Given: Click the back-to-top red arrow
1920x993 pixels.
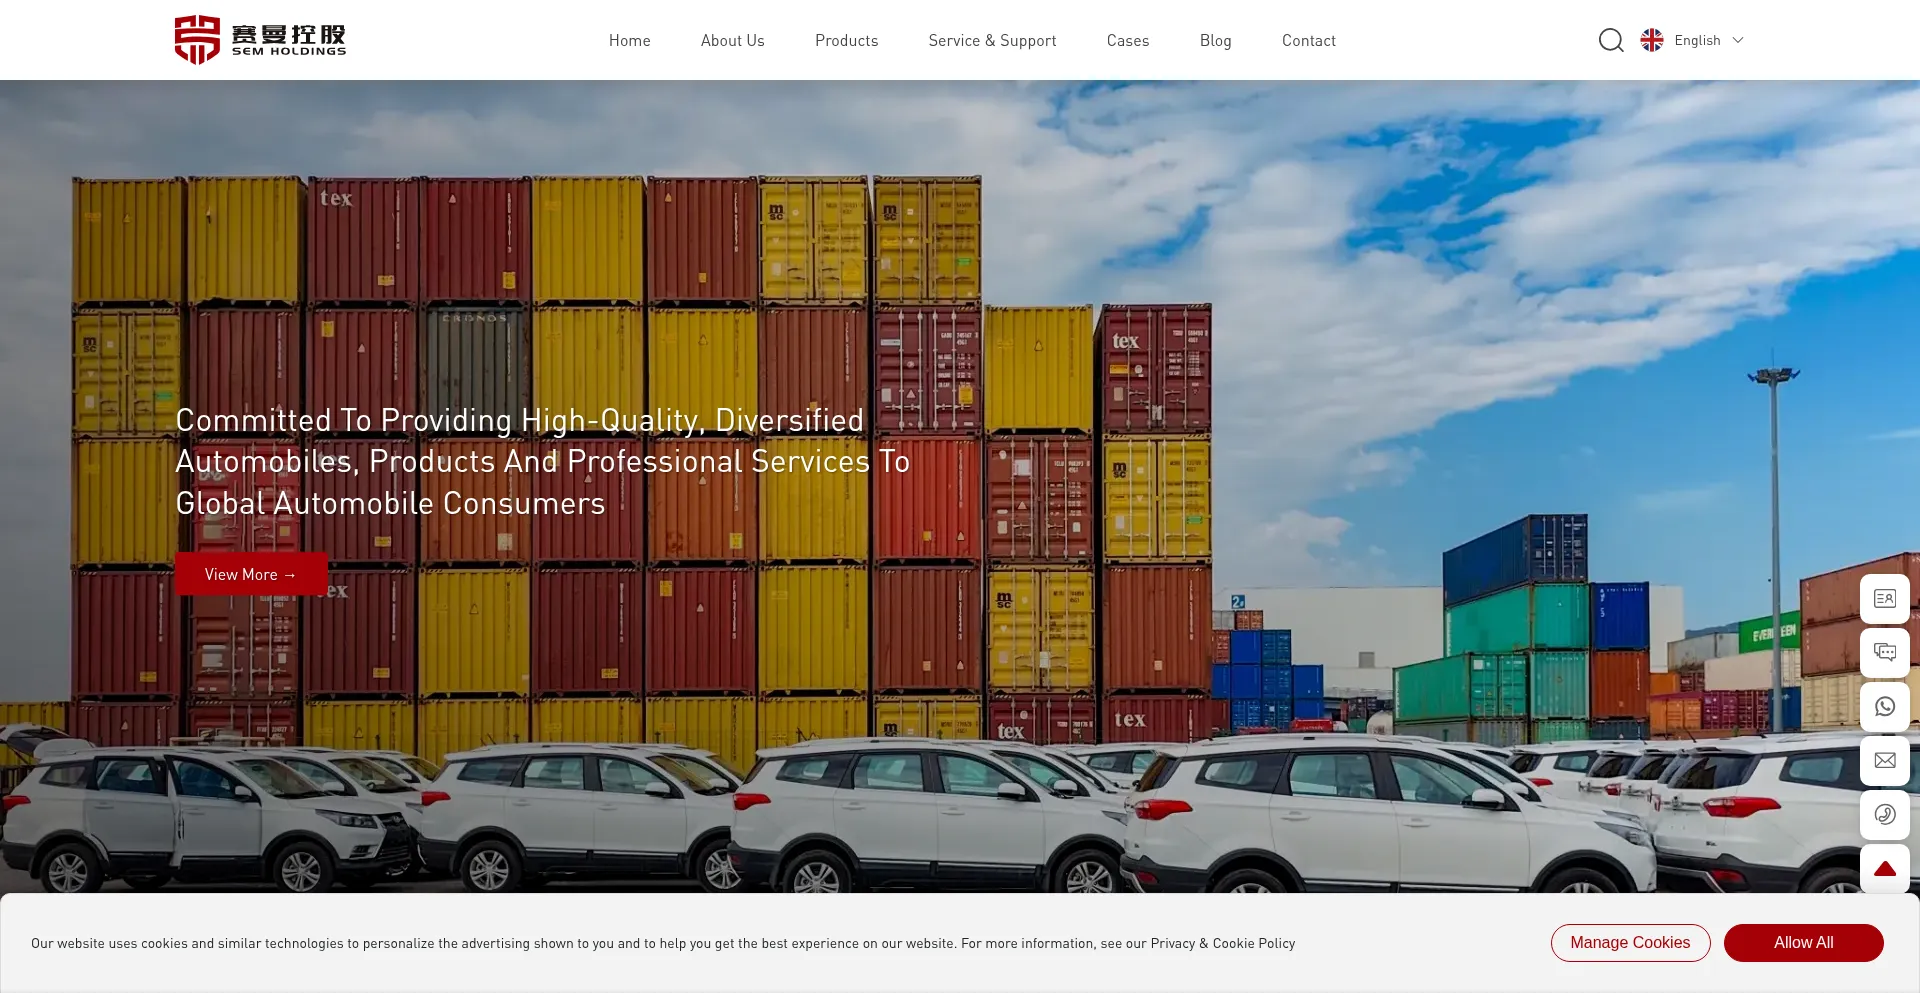Looking at the screenshot, I should (x=1885, y=869).
